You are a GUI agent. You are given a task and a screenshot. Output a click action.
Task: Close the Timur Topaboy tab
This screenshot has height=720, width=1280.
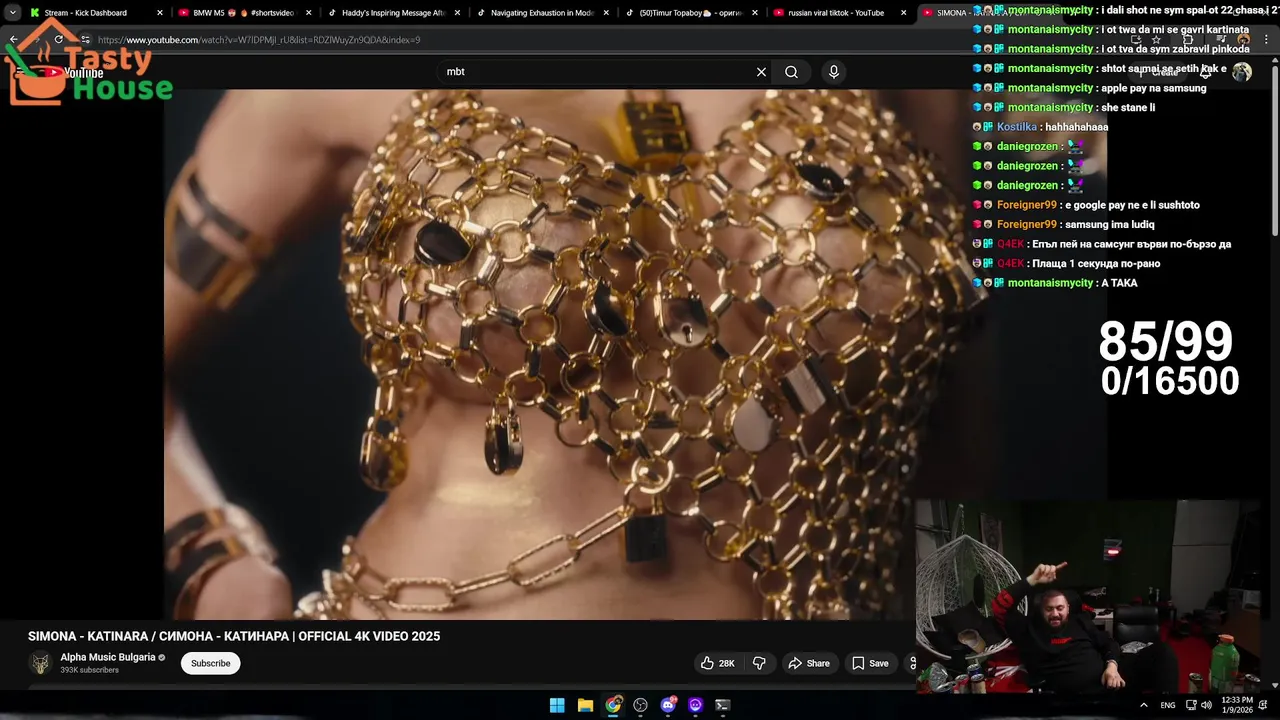click(x=755, y=13)
